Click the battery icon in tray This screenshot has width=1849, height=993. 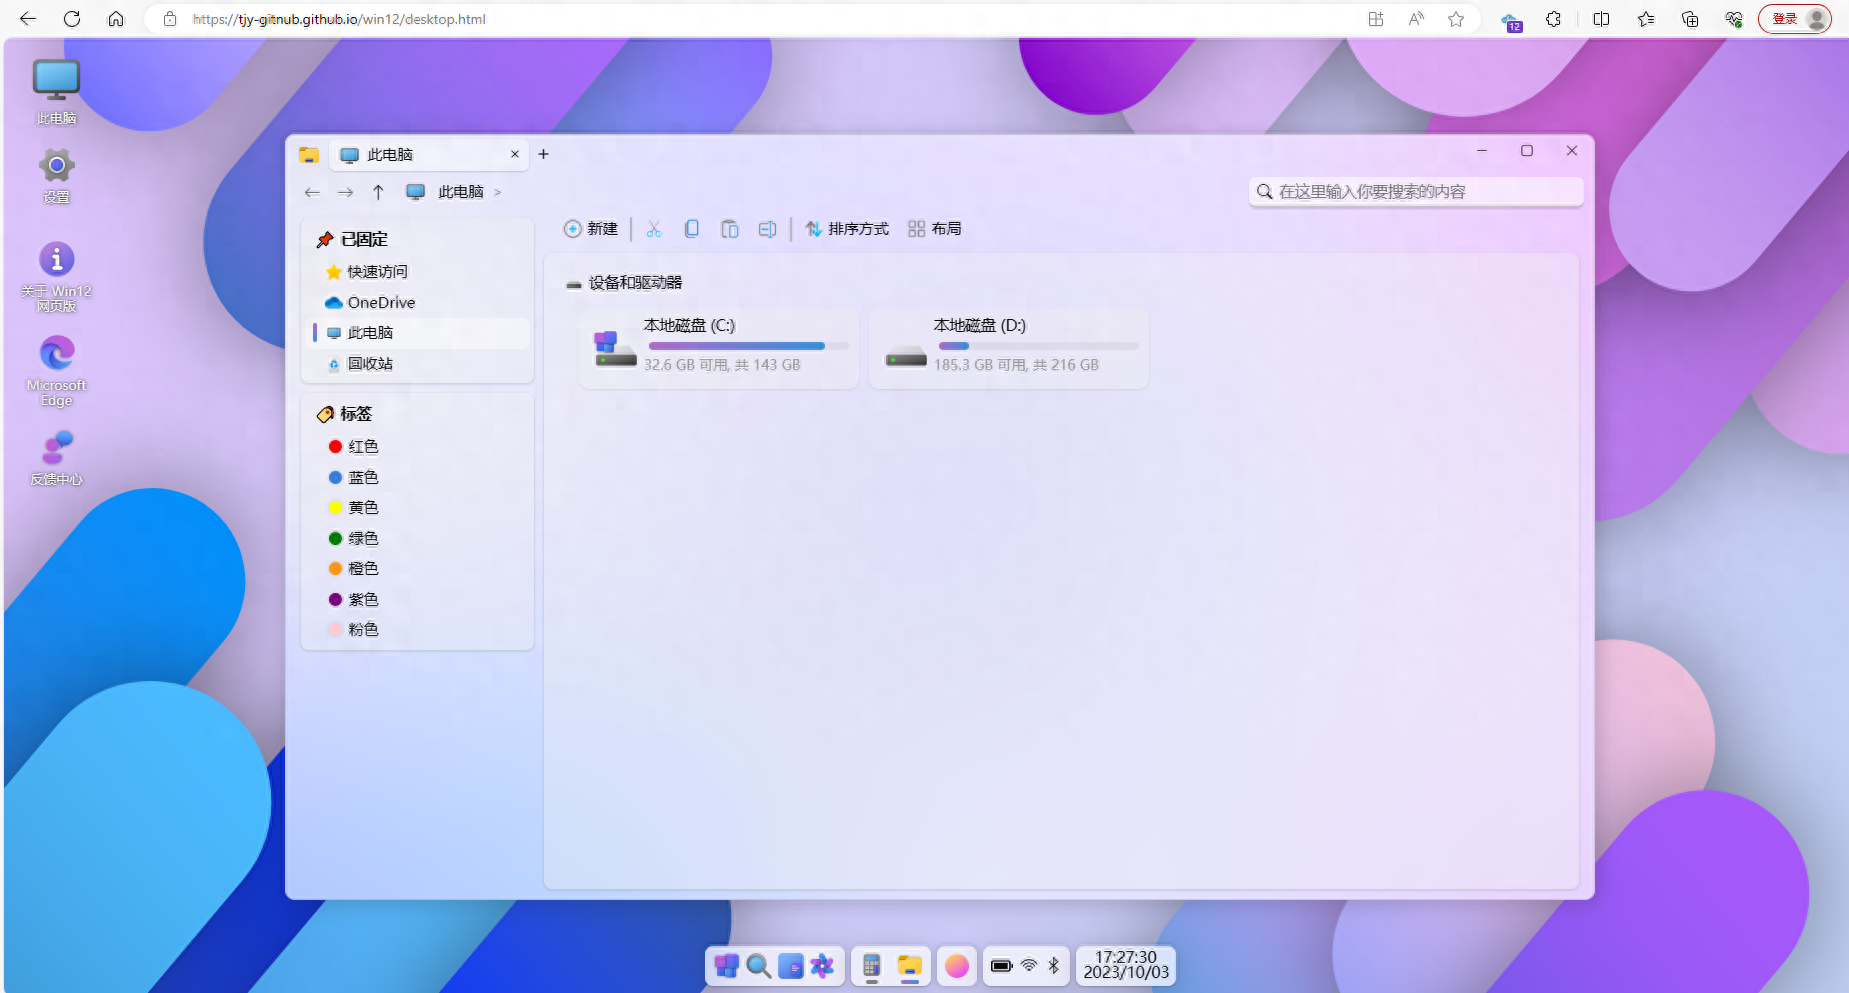click(x=1001, y=966)
